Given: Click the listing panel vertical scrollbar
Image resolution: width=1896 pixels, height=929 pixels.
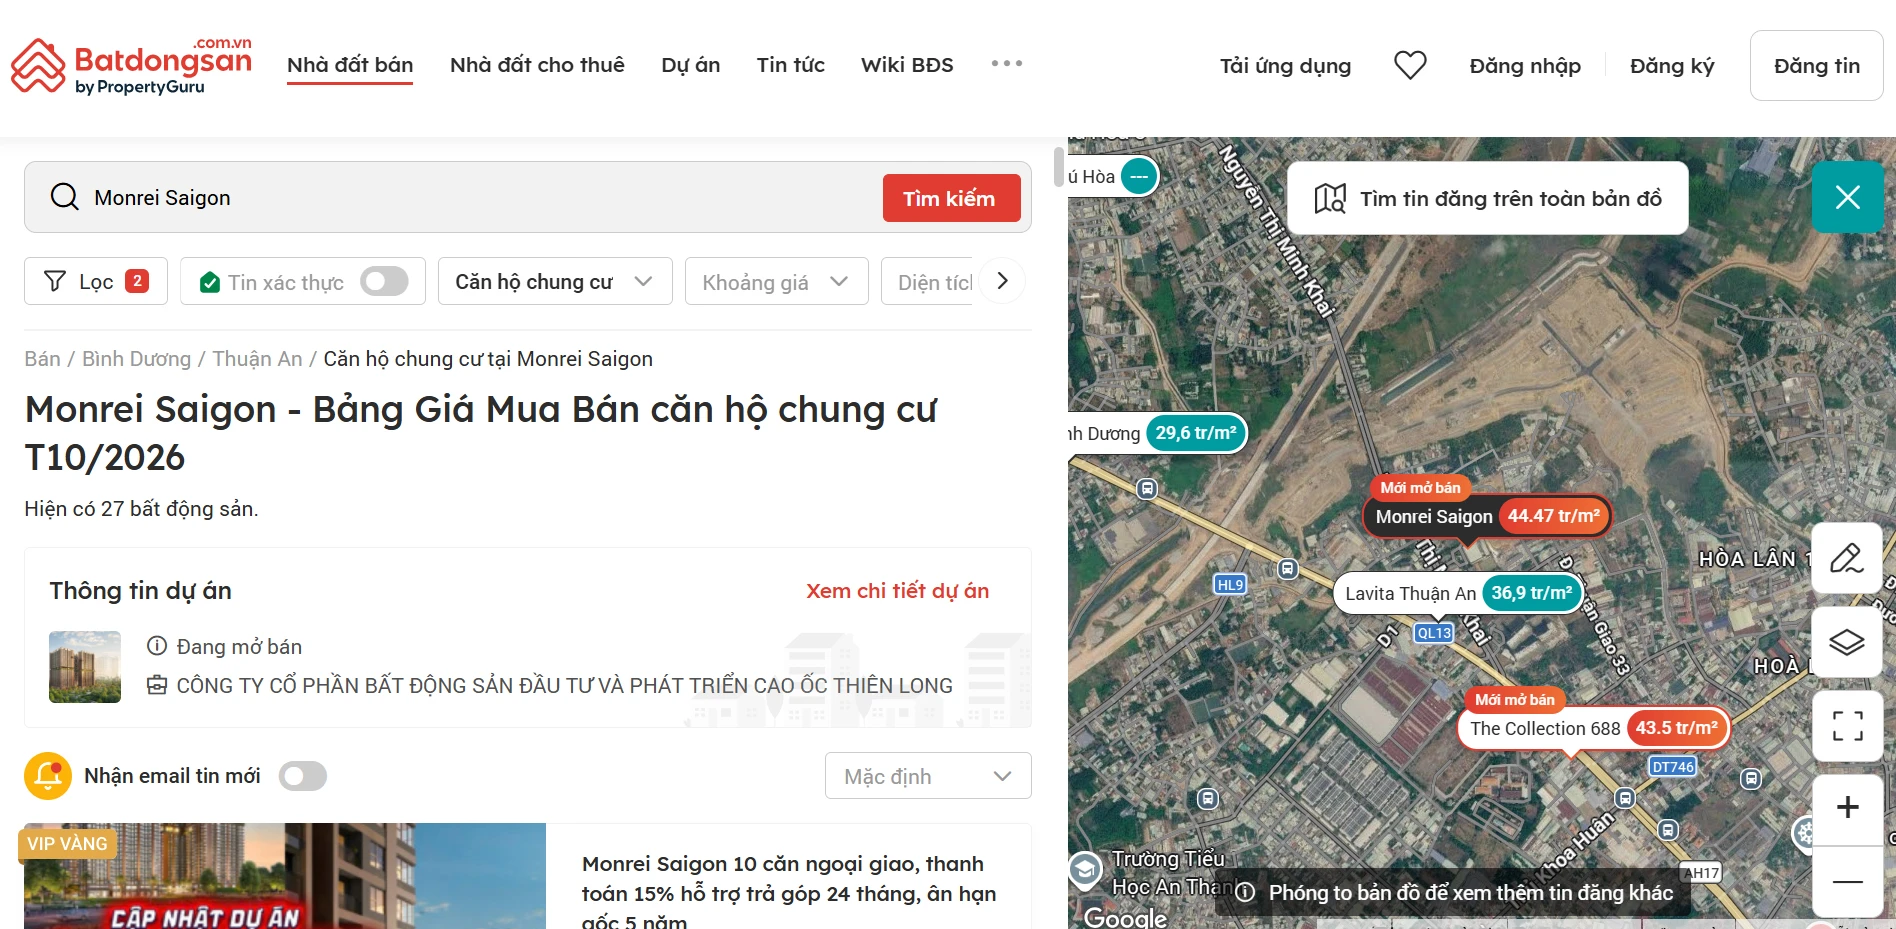Looking at the screenshot, I should pos(1059,167).
